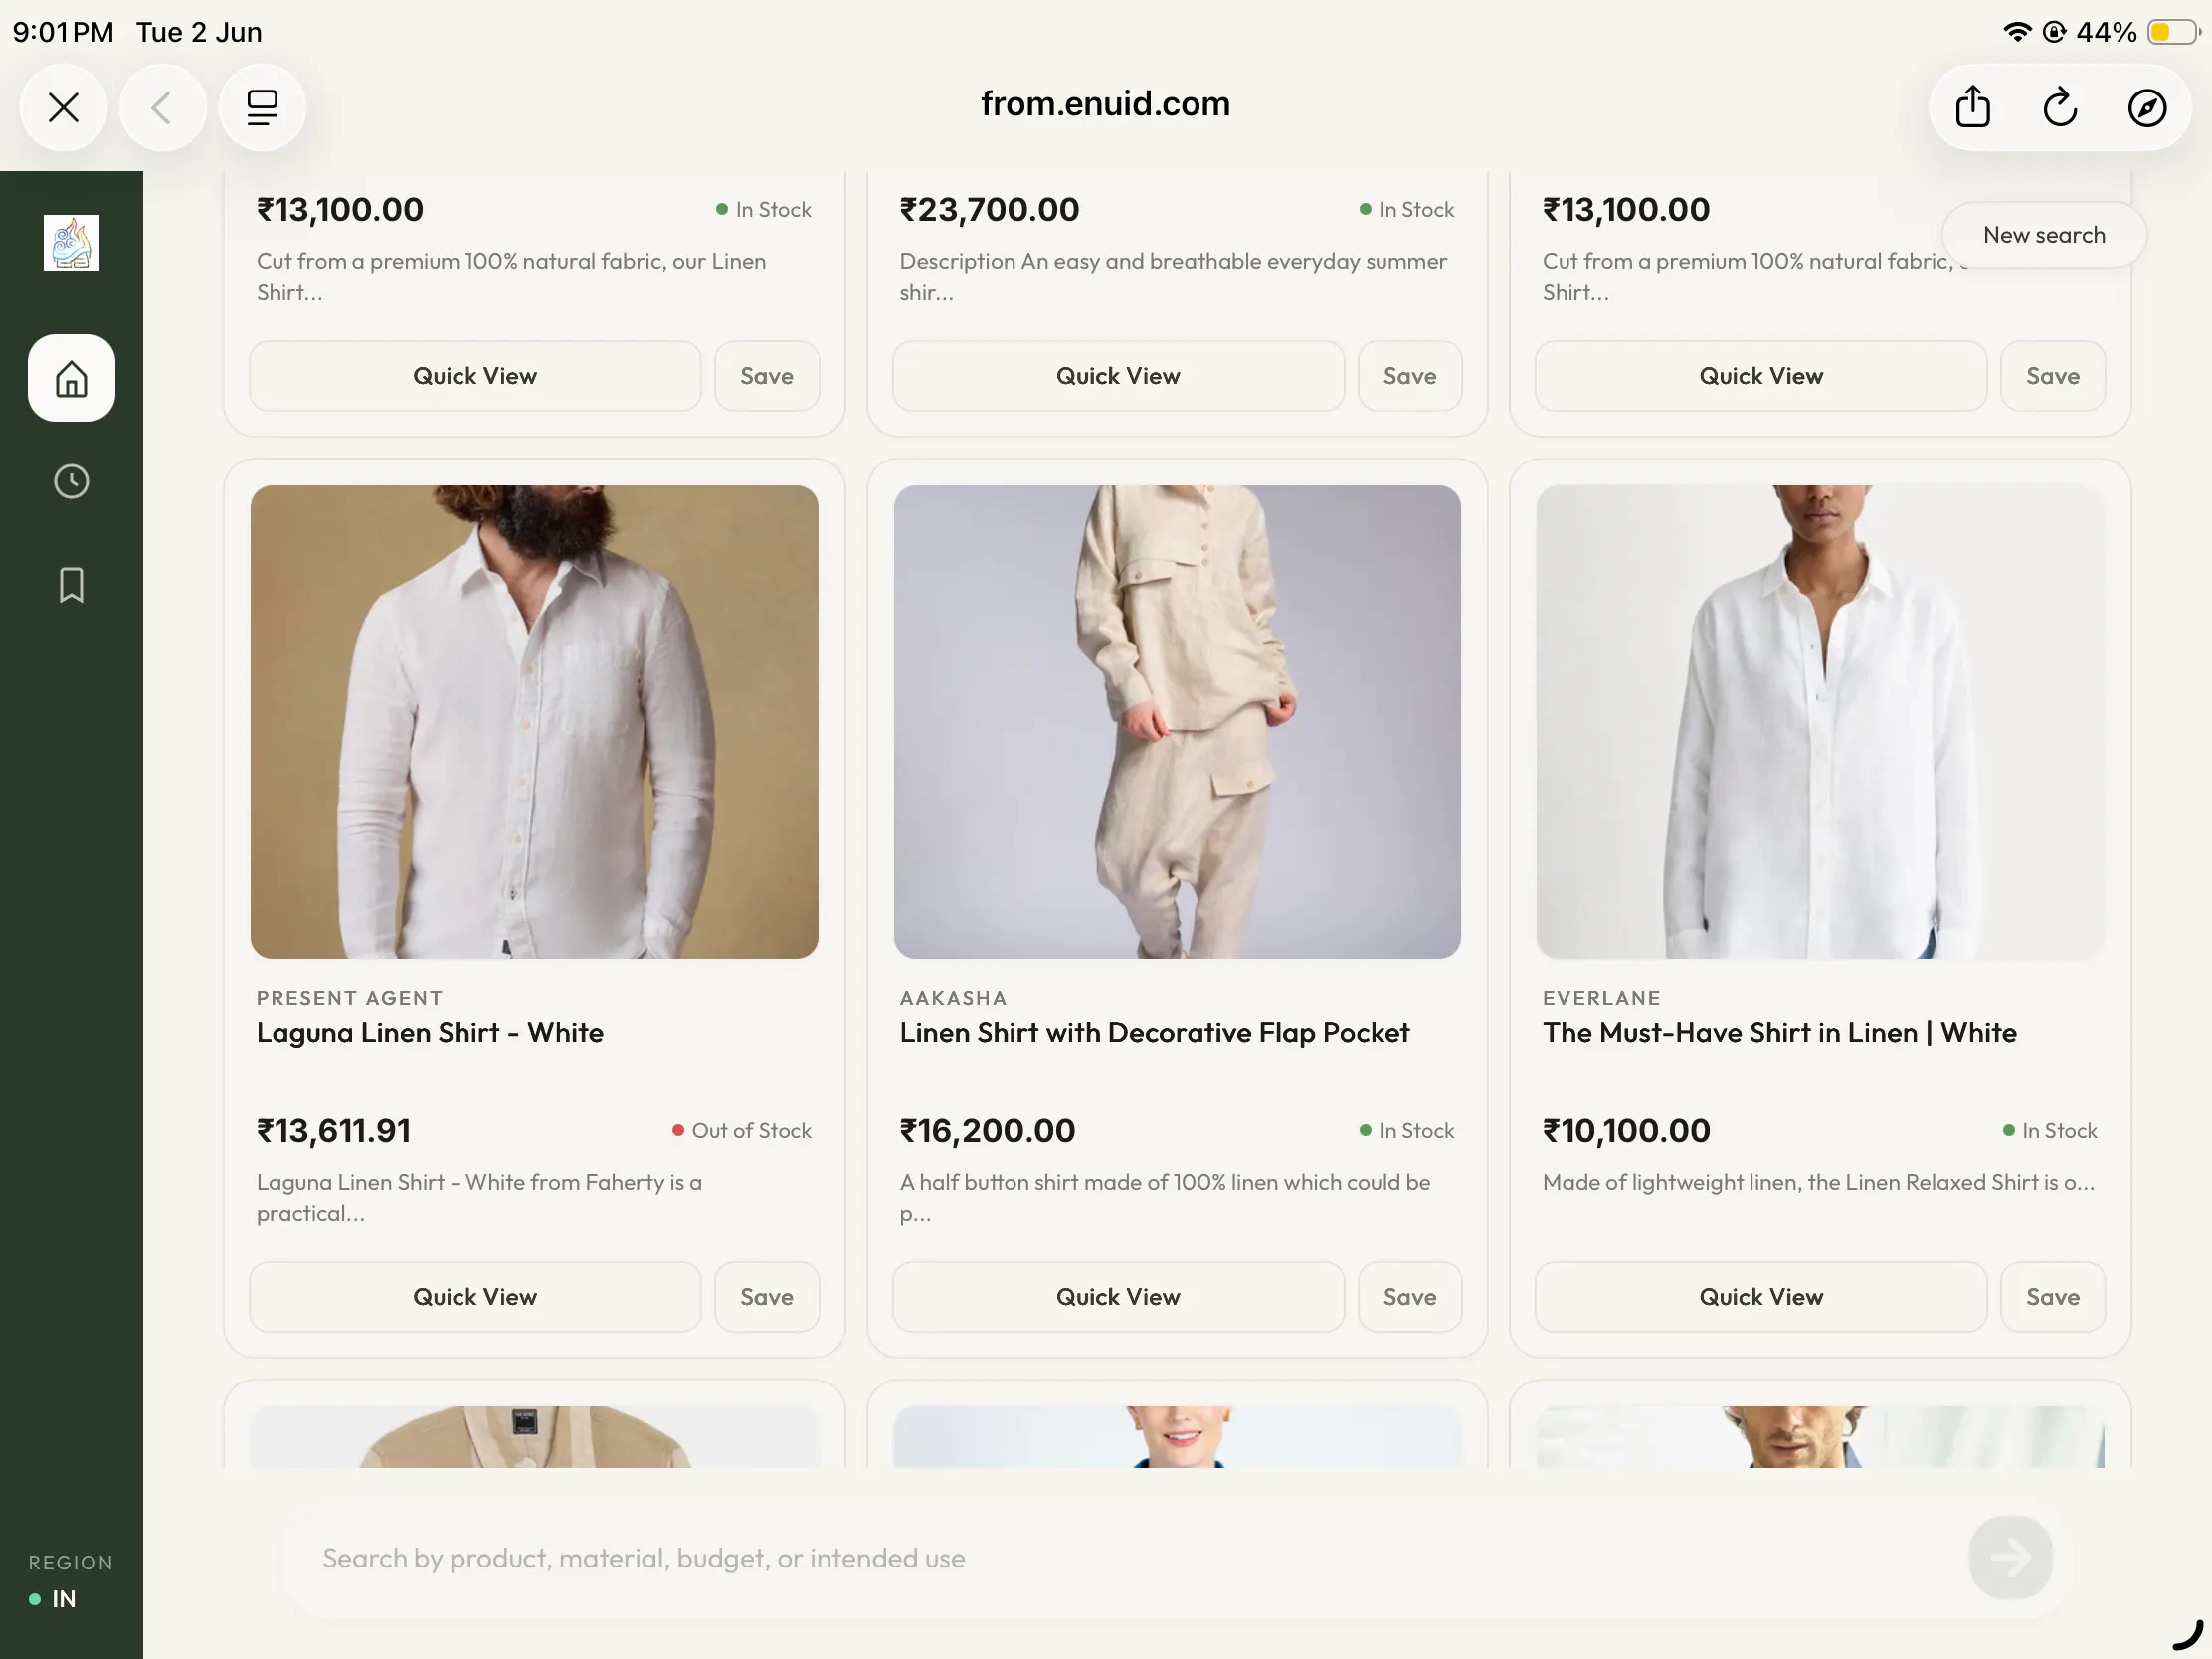Change the IN region selector
2212x1659 pixels.
point(55,1599)
